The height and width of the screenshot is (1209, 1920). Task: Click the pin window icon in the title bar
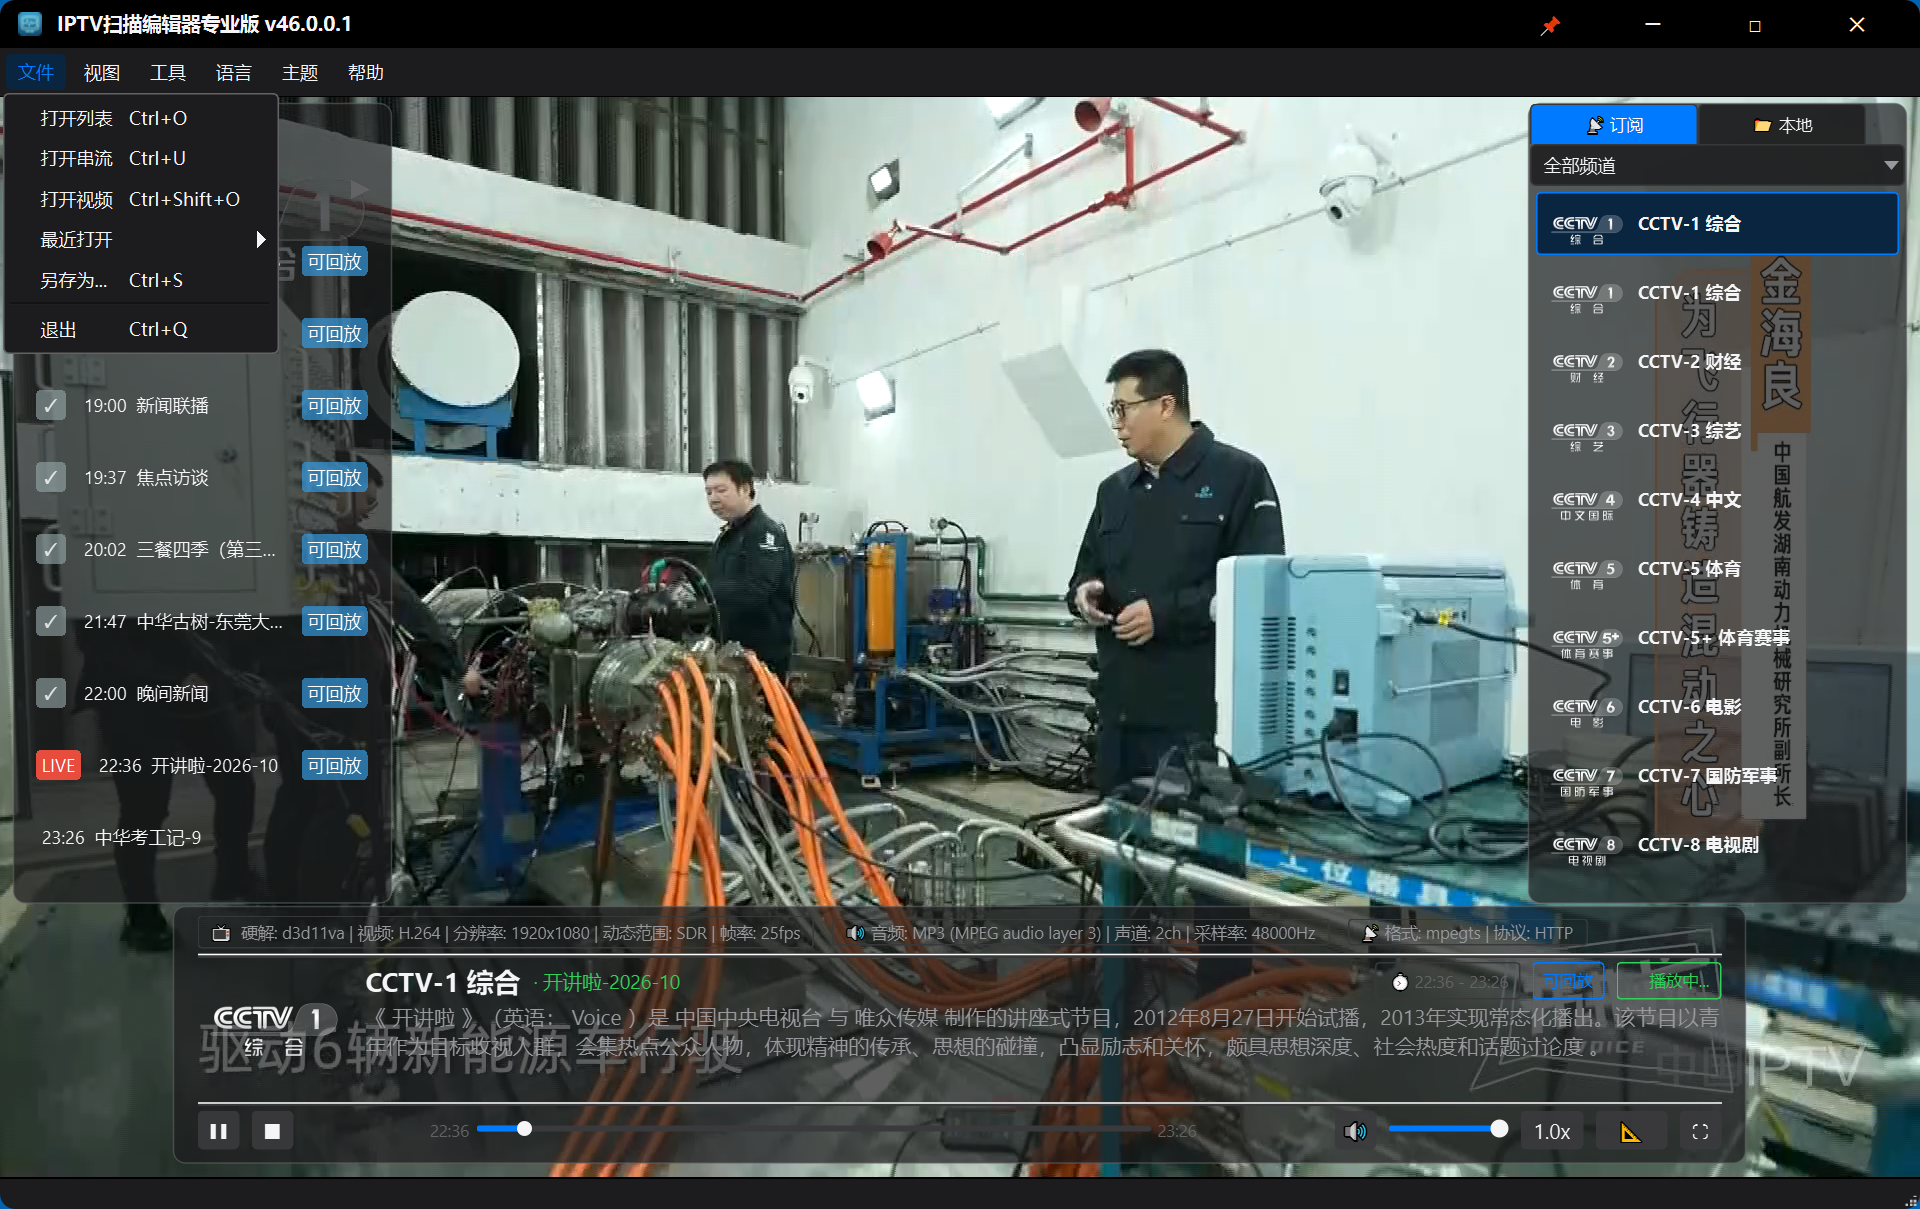click(x=1550, y=25)
